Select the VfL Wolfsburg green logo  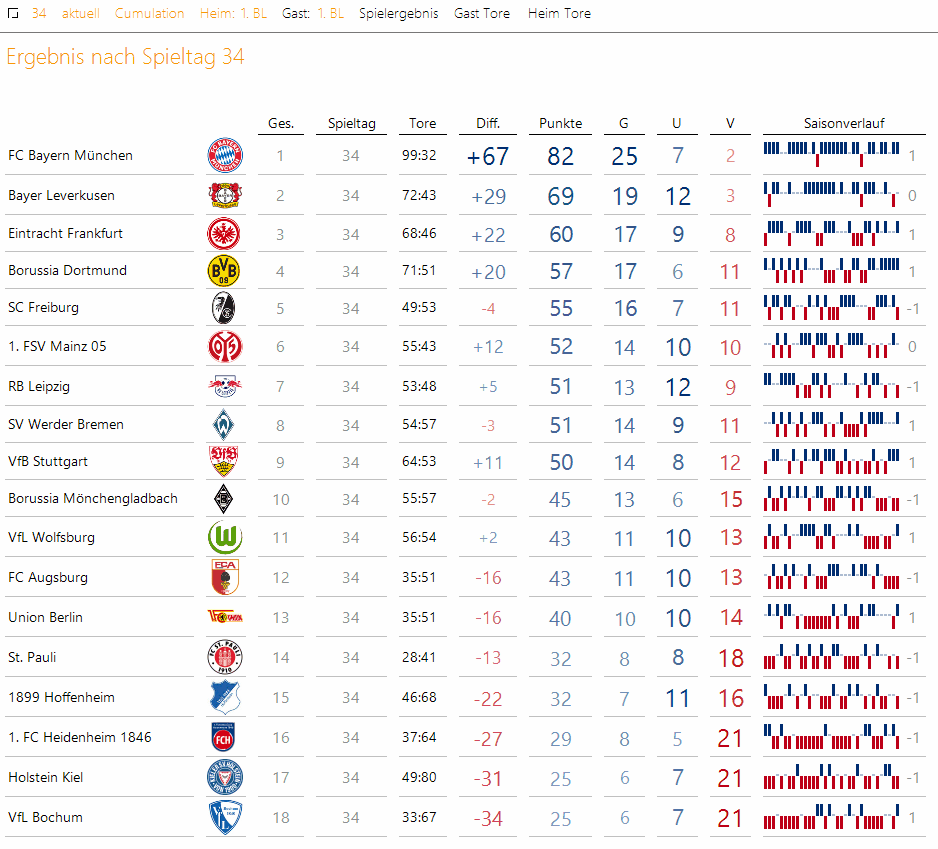[x=224, y=538]
